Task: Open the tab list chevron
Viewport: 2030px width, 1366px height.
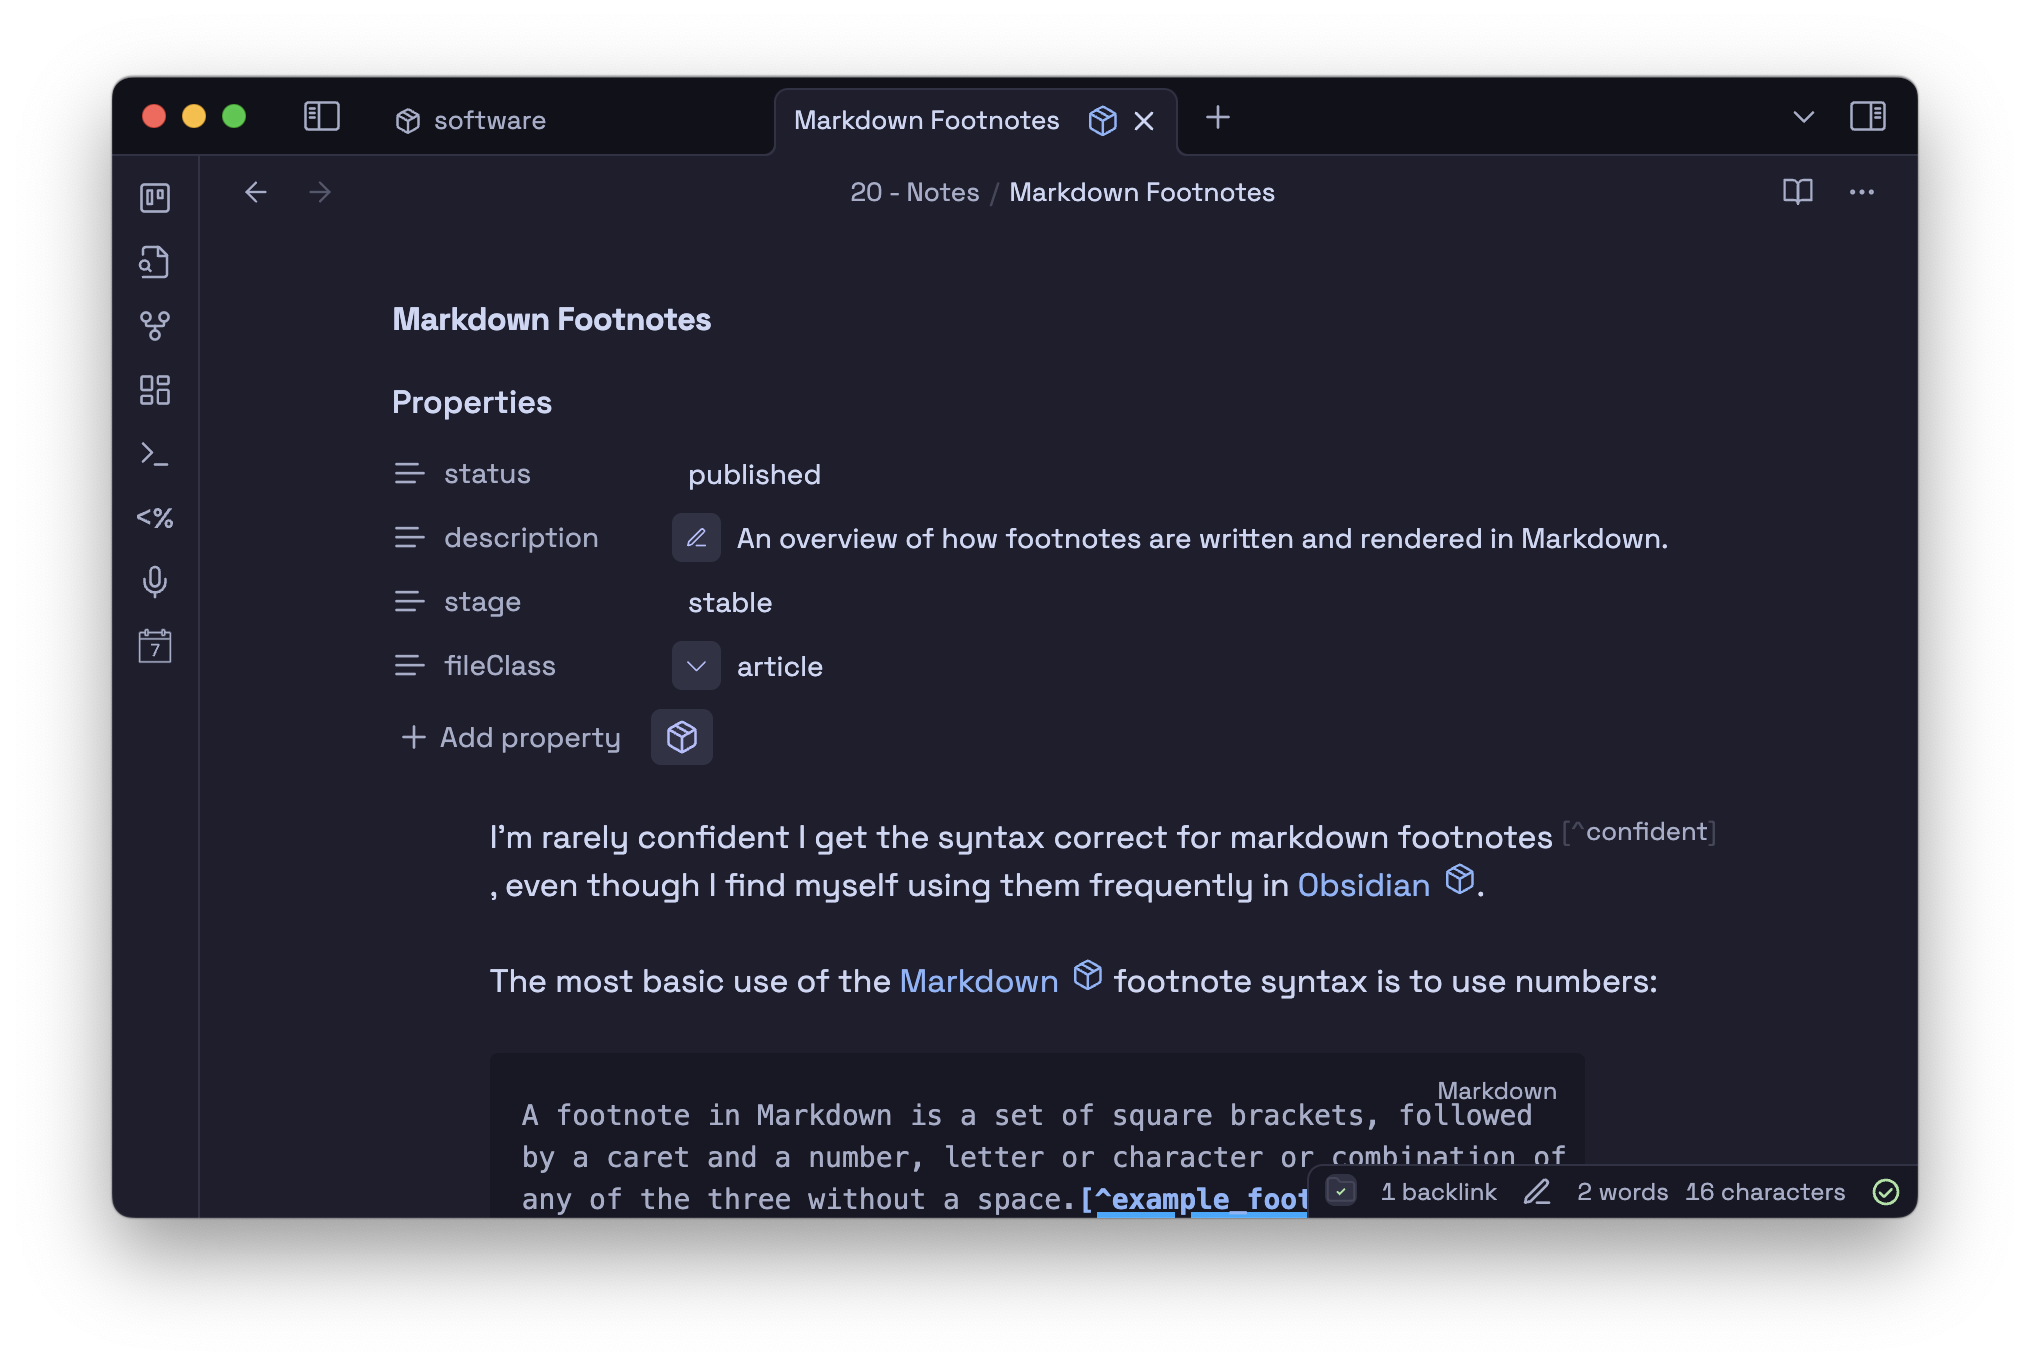Action: point(1803,117)
